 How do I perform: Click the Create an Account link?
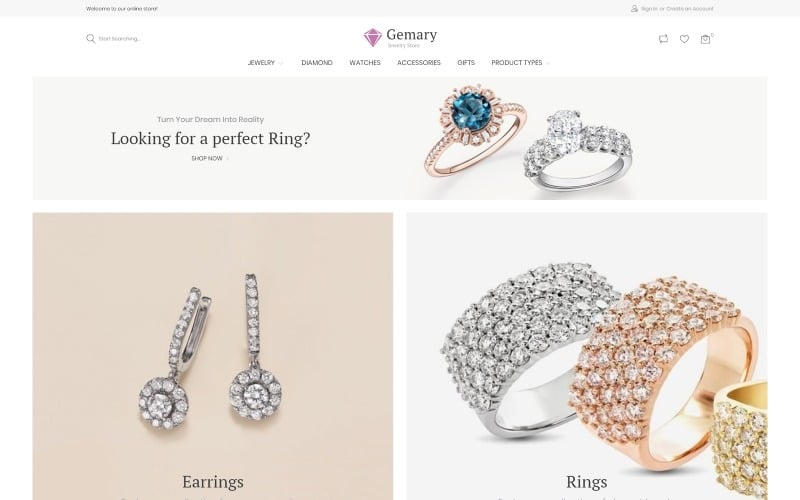point(690,9)
